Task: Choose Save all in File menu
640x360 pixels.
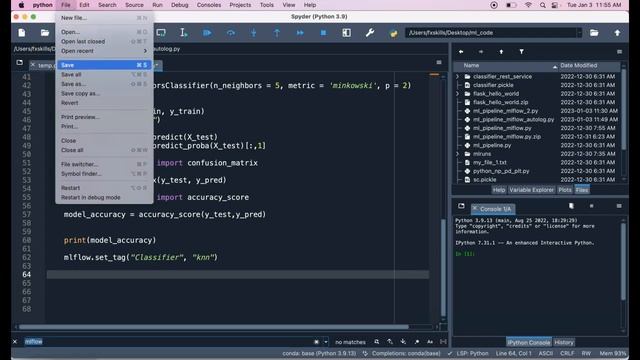Action: coord(104,75)
